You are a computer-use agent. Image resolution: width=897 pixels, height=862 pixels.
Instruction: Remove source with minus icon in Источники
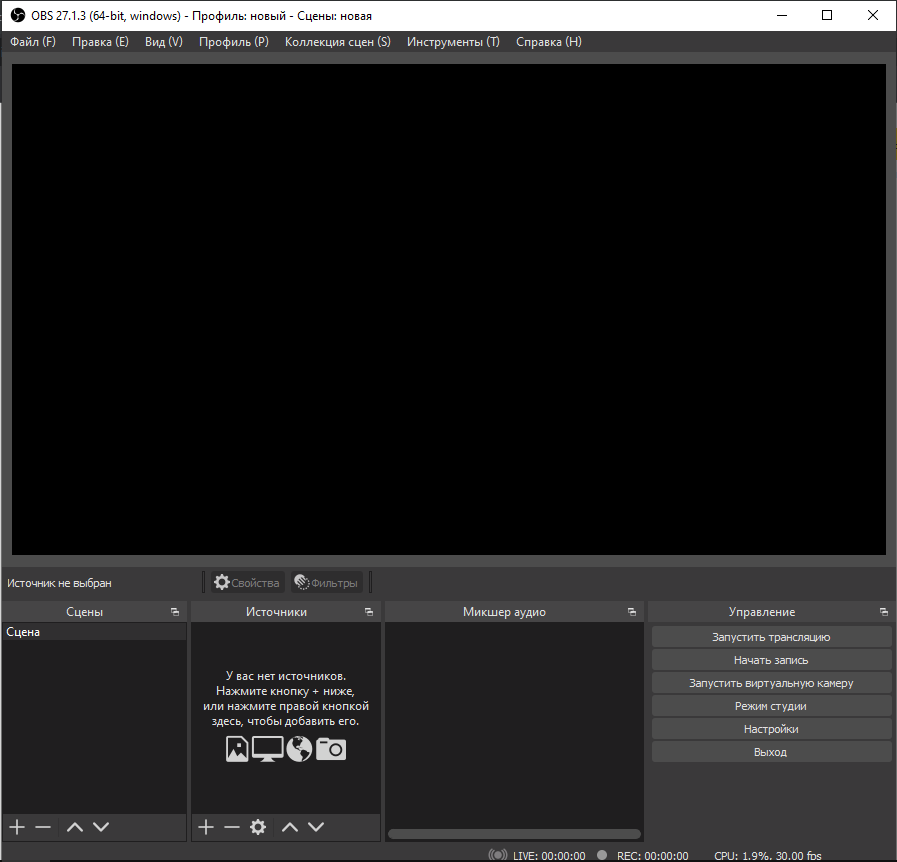coord(232,827)
